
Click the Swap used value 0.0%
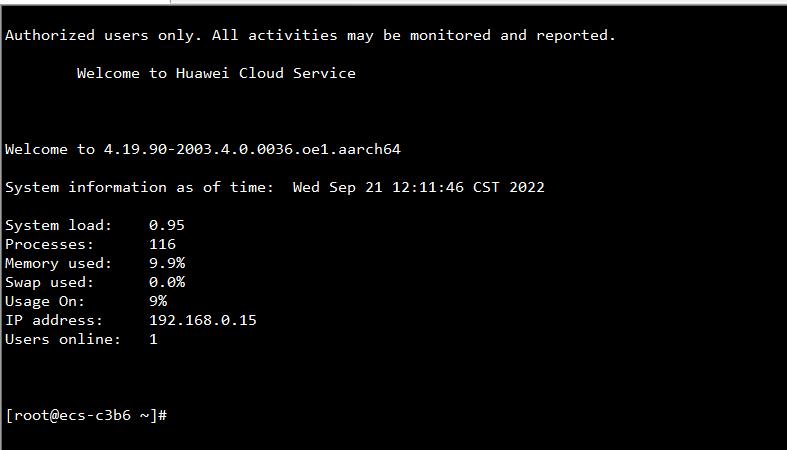(167, 282)
